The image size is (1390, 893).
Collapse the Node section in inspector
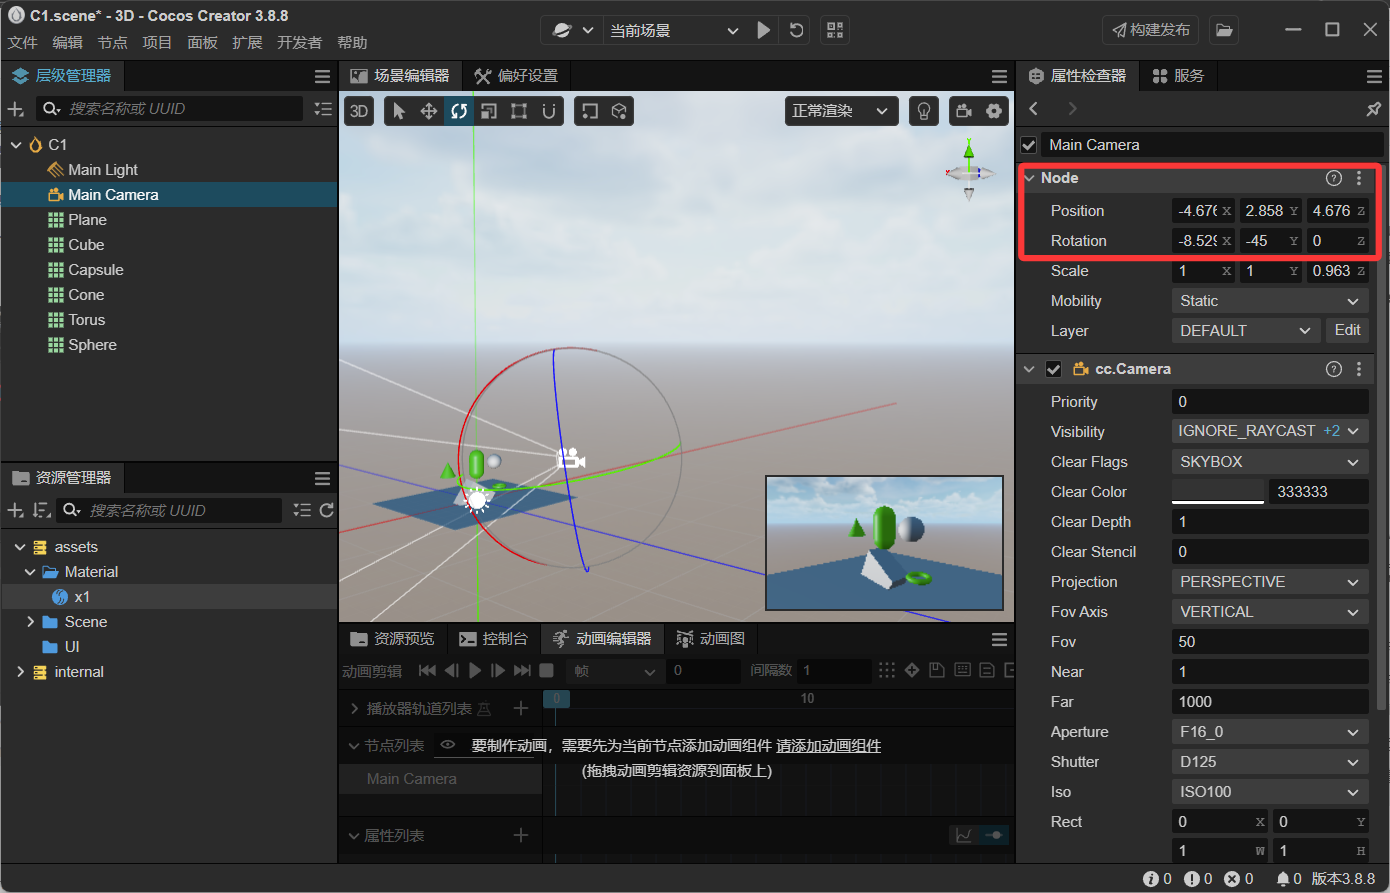pos(1029,178)
